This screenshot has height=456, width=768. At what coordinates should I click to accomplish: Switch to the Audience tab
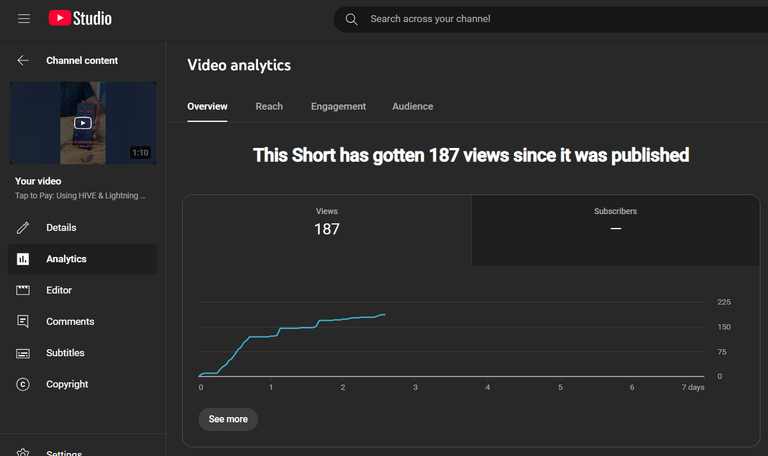tap(412, 106)
